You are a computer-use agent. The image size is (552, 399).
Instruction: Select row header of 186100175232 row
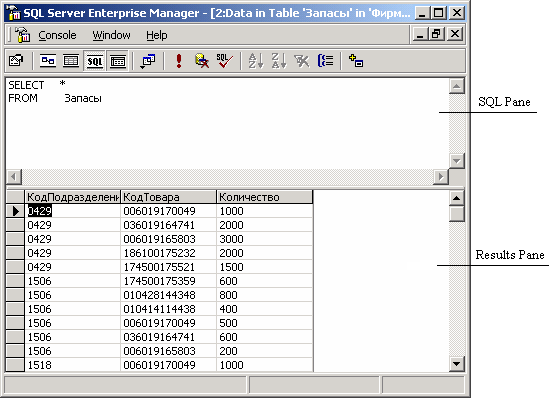click(15, 253)
